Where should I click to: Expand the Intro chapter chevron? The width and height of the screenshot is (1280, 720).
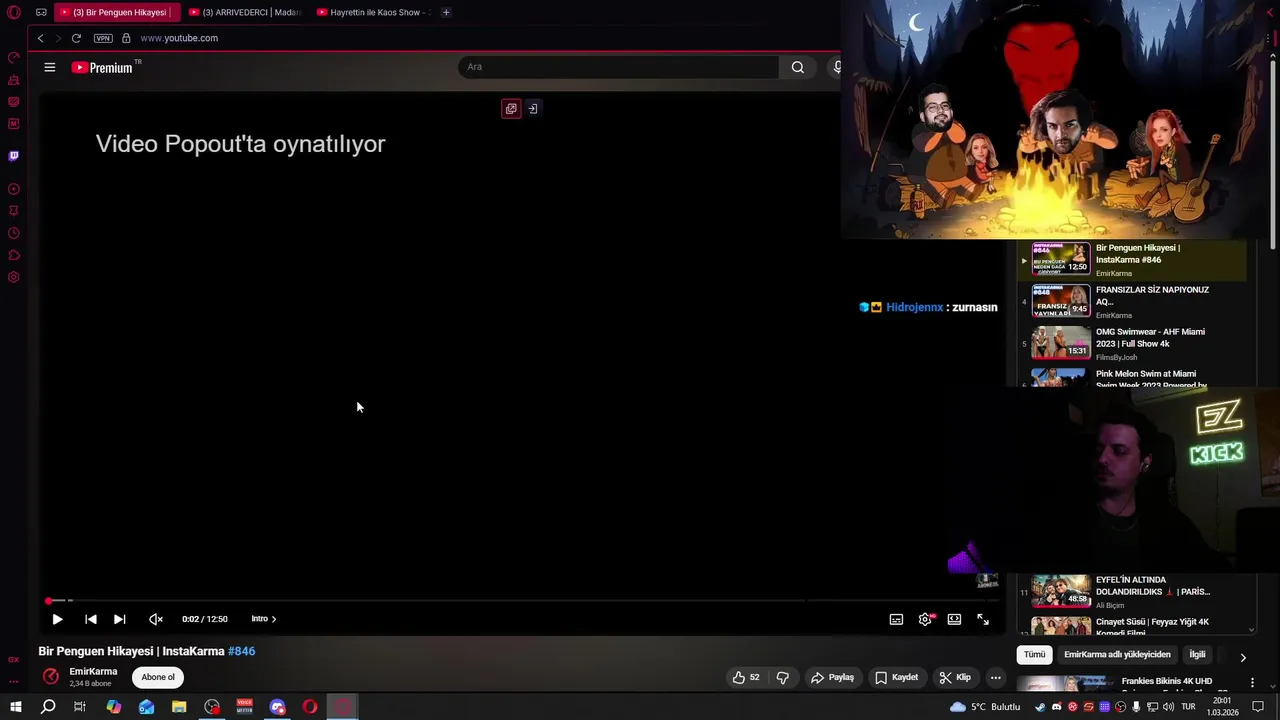pyautogui.click(x=274, y=619)
